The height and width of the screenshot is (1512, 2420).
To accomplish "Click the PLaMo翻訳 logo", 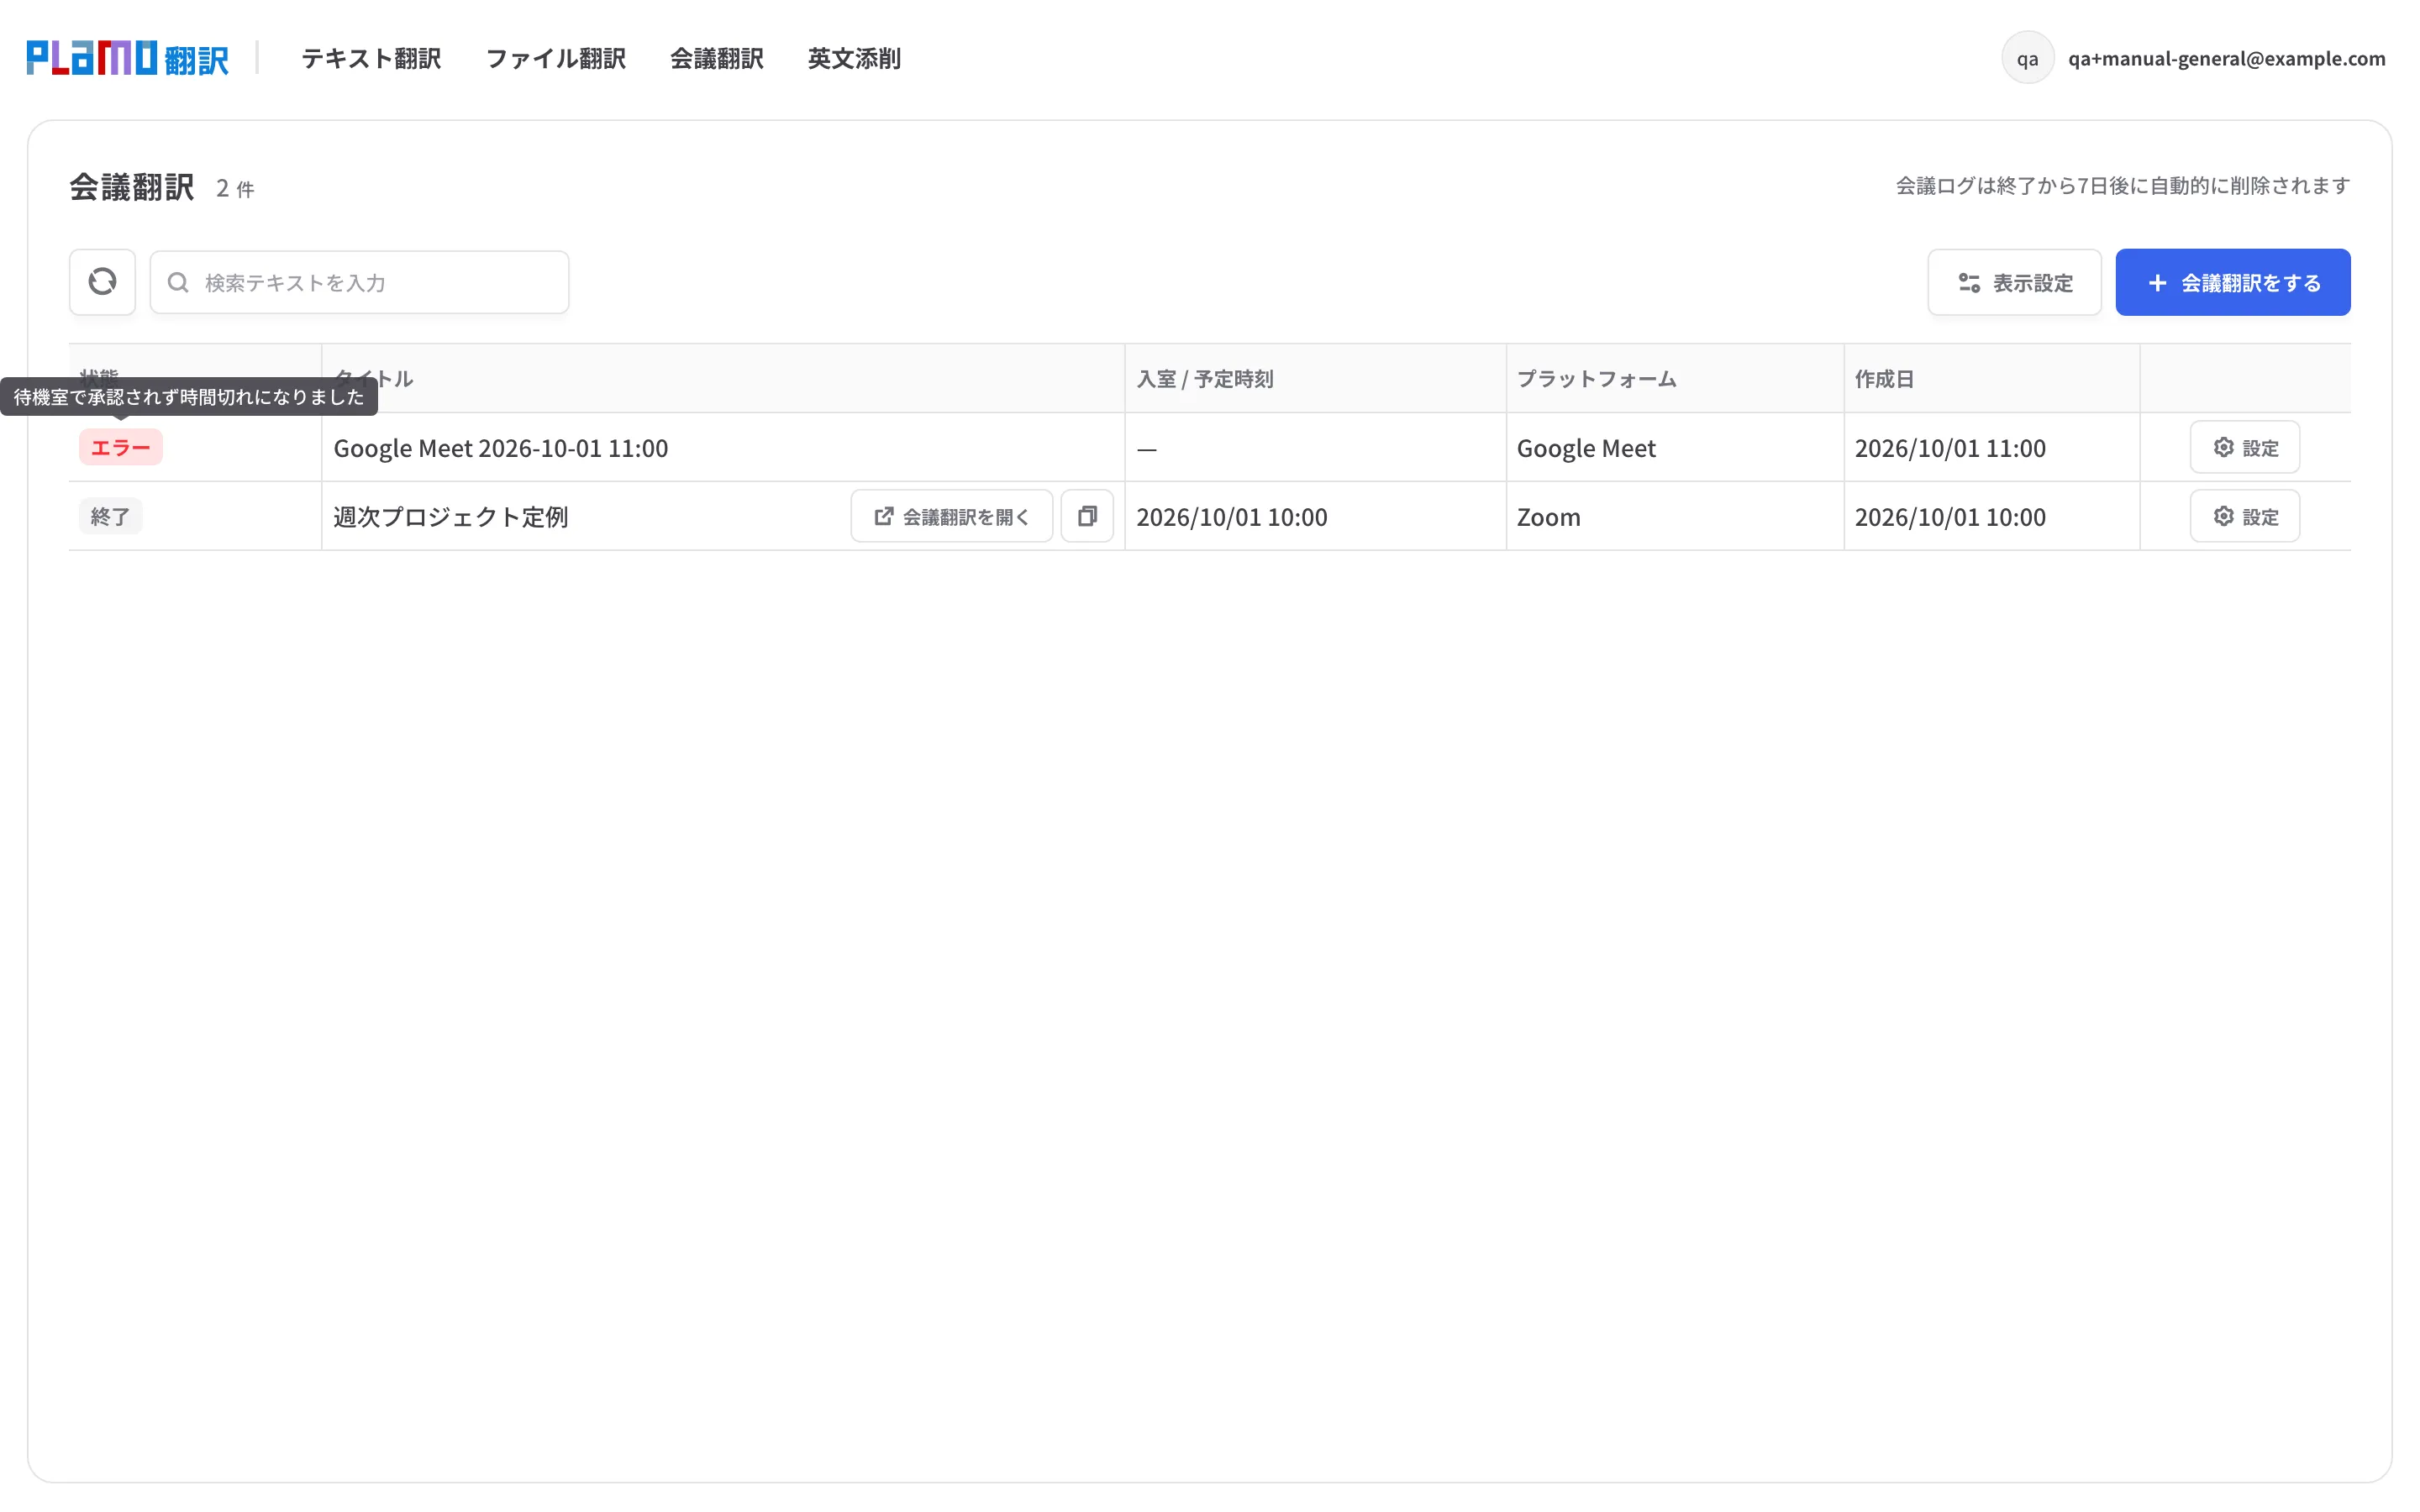I will pos(128,58).
